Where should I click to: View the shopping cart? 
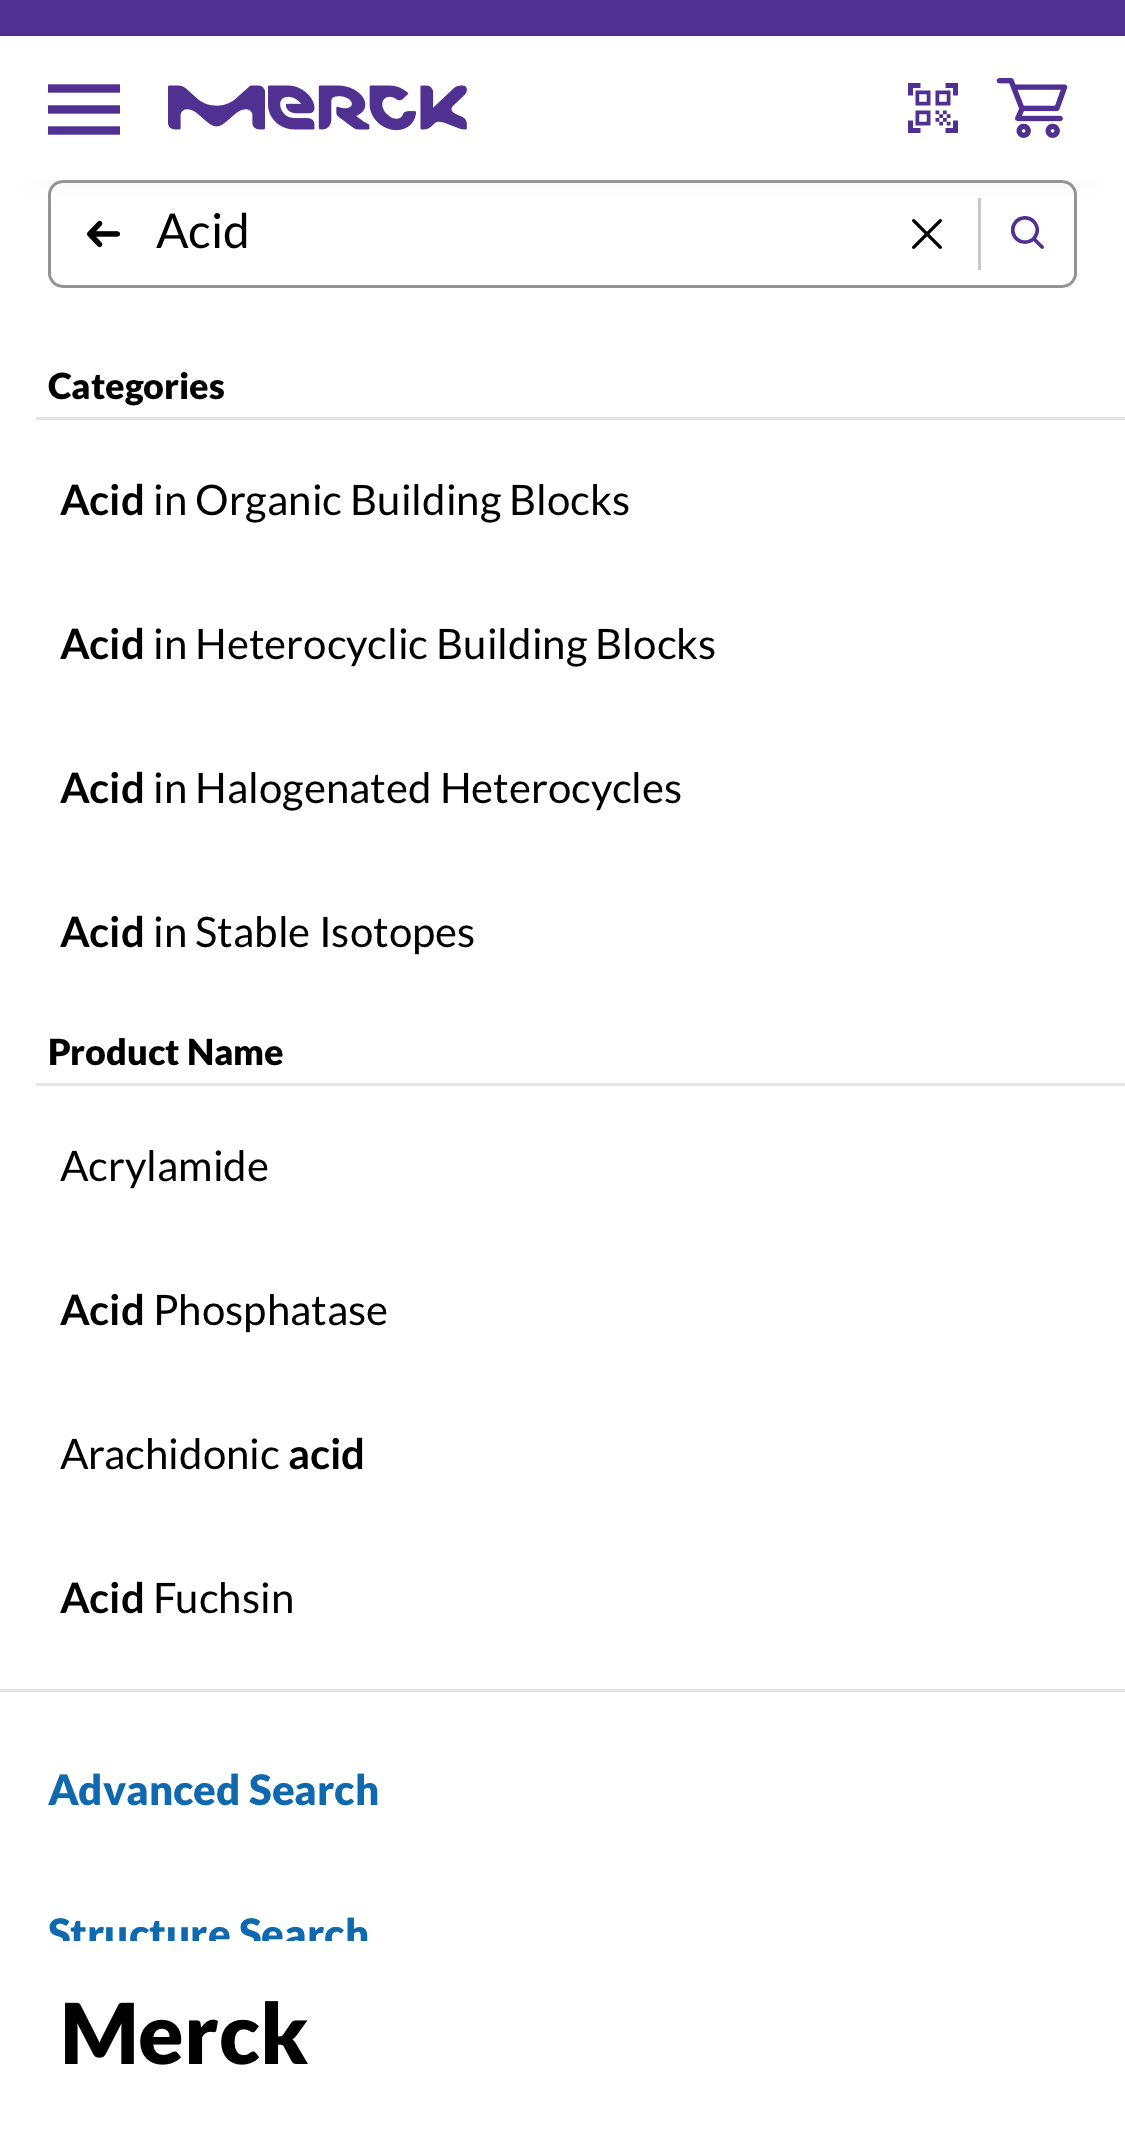[x=1031, y=108]
